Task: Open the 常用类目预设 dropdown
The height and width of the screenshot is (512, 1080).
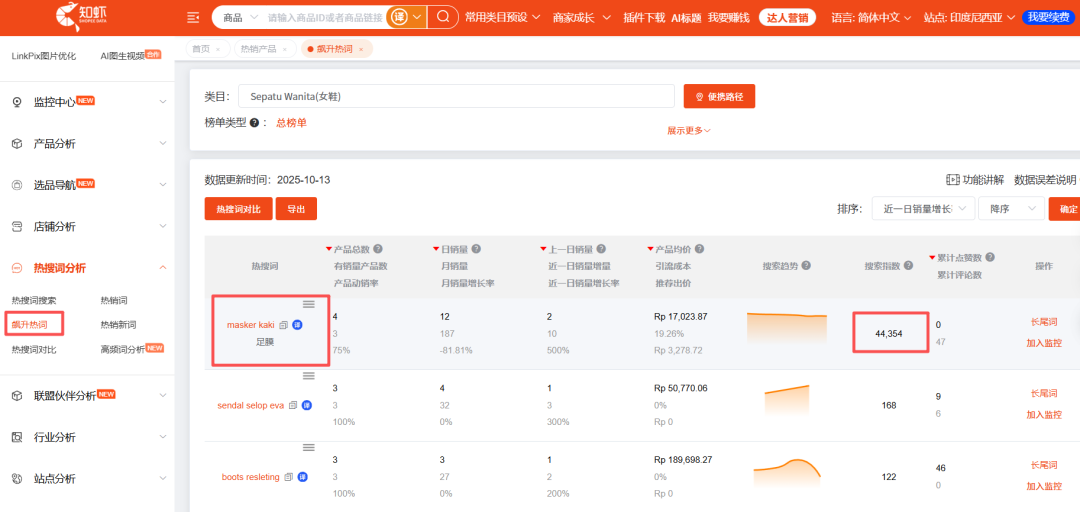Action: [x=502, y=17]
